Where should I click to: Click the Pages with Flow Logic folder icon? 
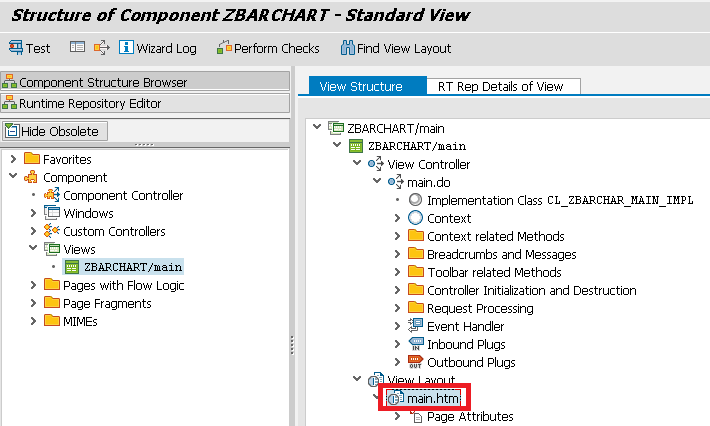pyautogui.click(x=52, y=285)
